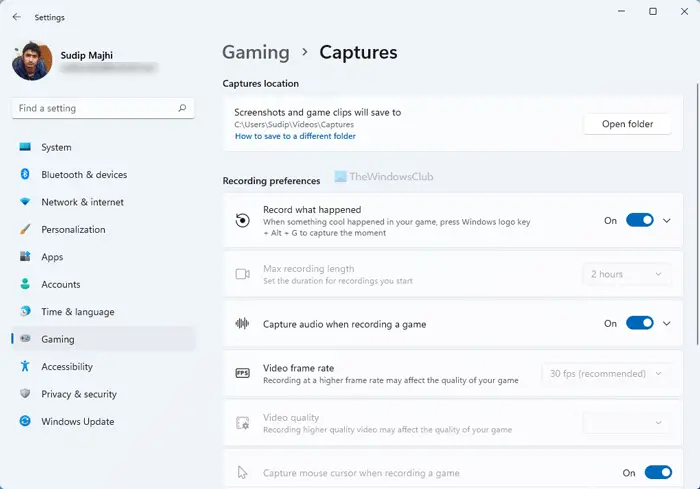Click the captures folder path text
The width and height of the screenshot is (700, 489).
pyautogui.click(x=294, y=125)
